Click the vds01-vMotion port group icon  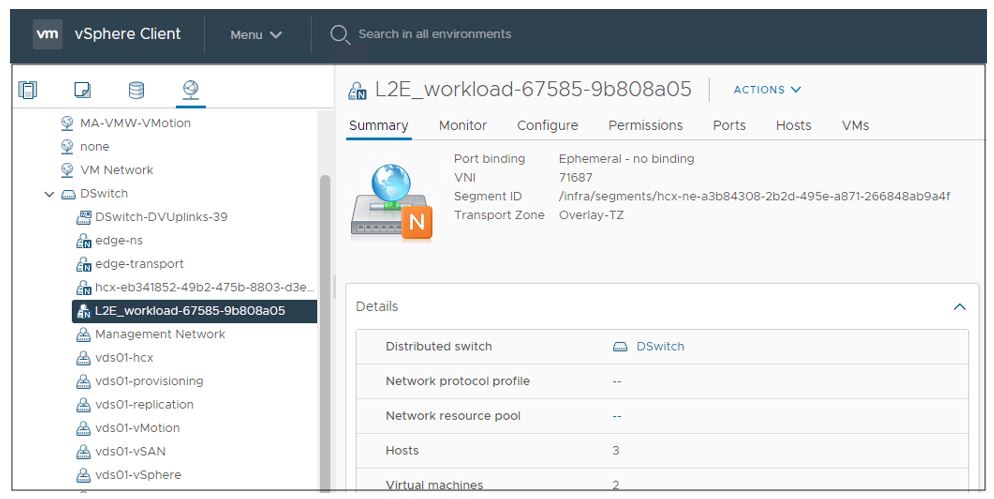[84, 429]
